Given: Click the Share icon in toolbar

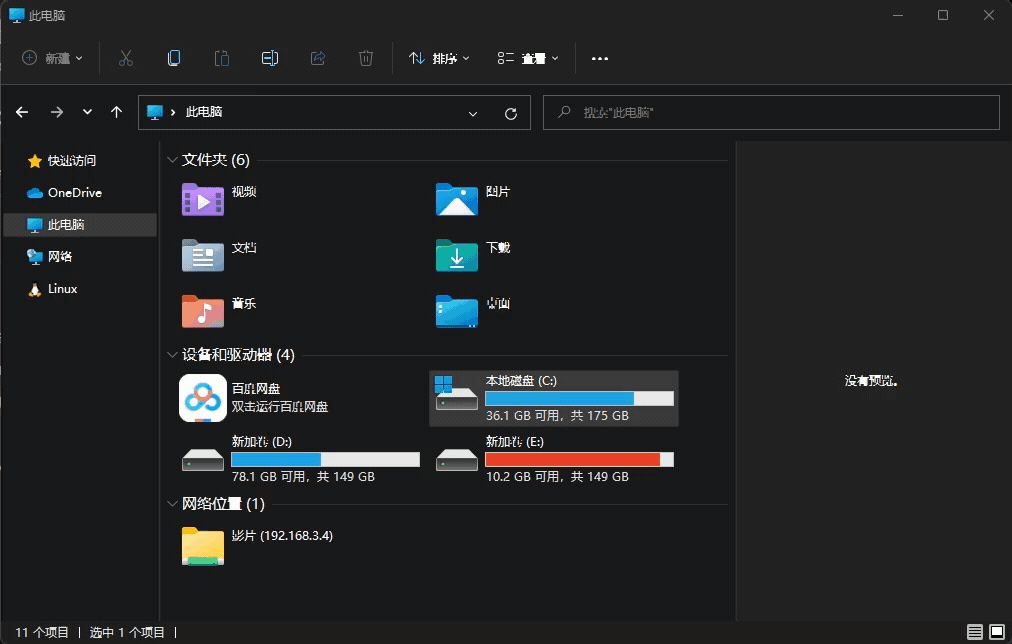Looking at the screenshot, I should pos(318,58).
